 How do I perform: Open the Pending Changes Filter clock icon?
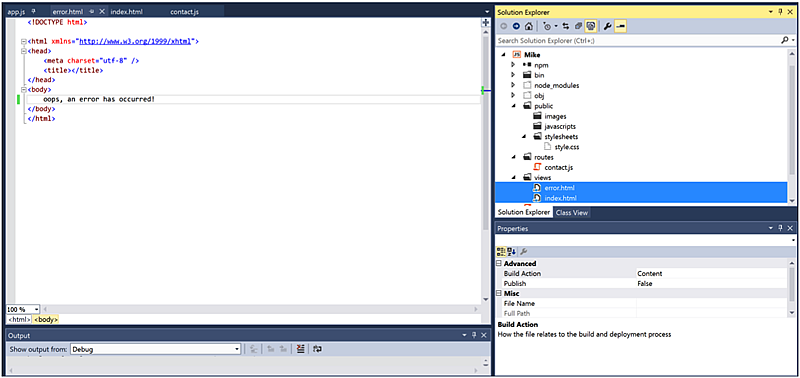coord(547,26)
